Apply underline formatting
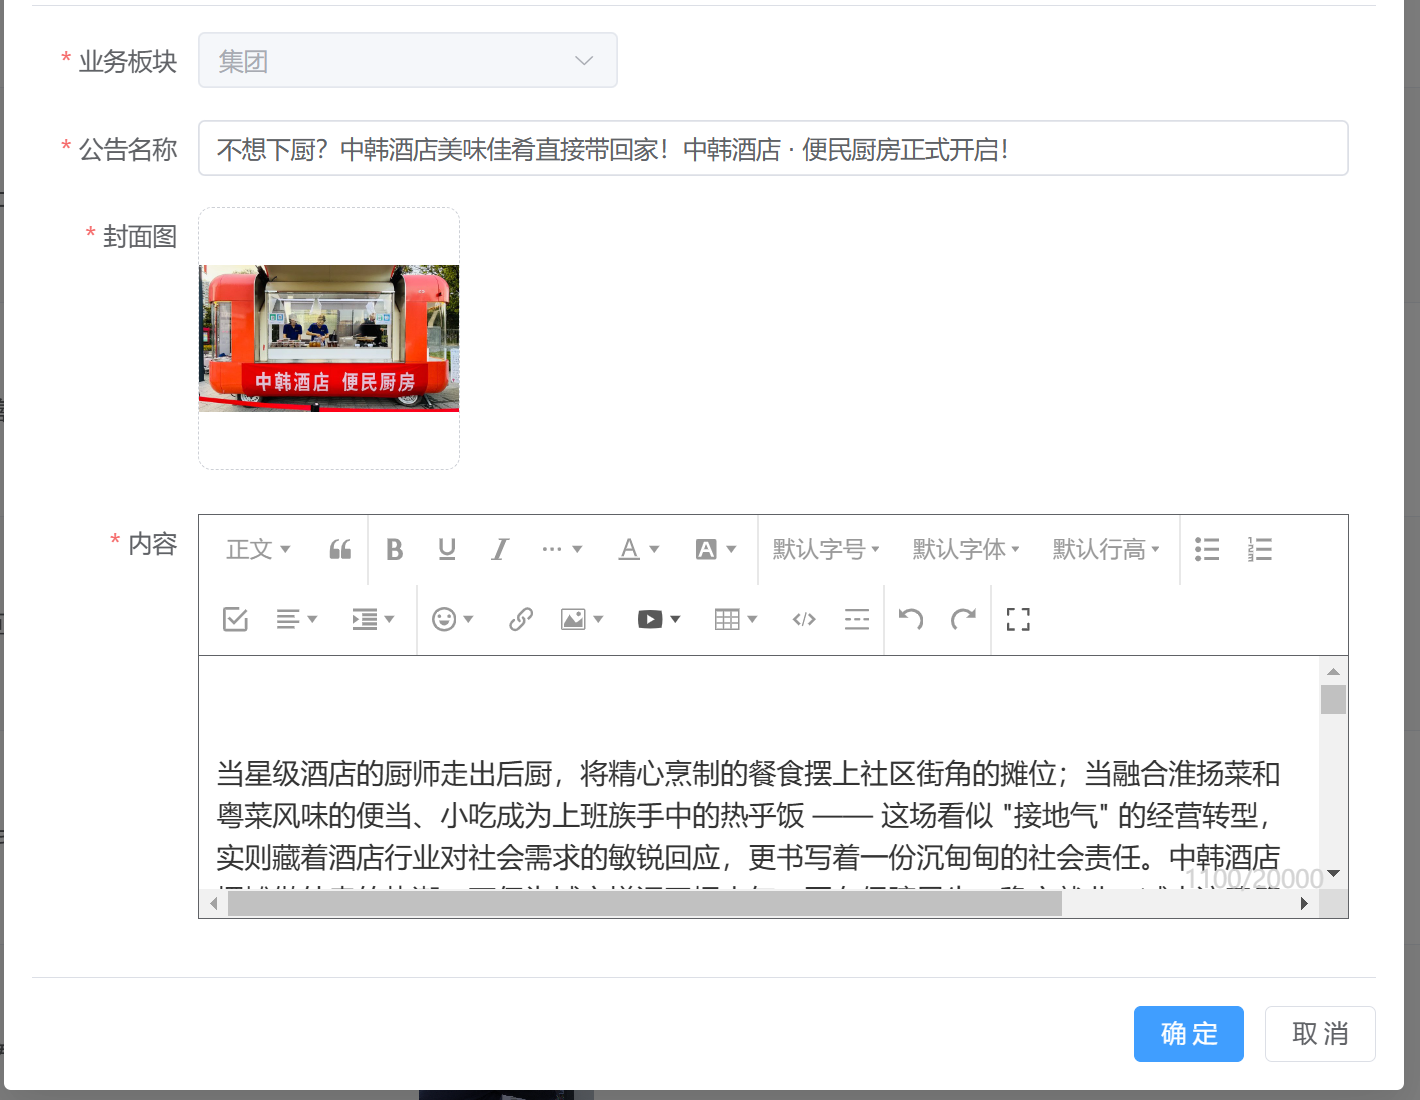The height and width of the screenshot is (1100, 1420). 447,549
